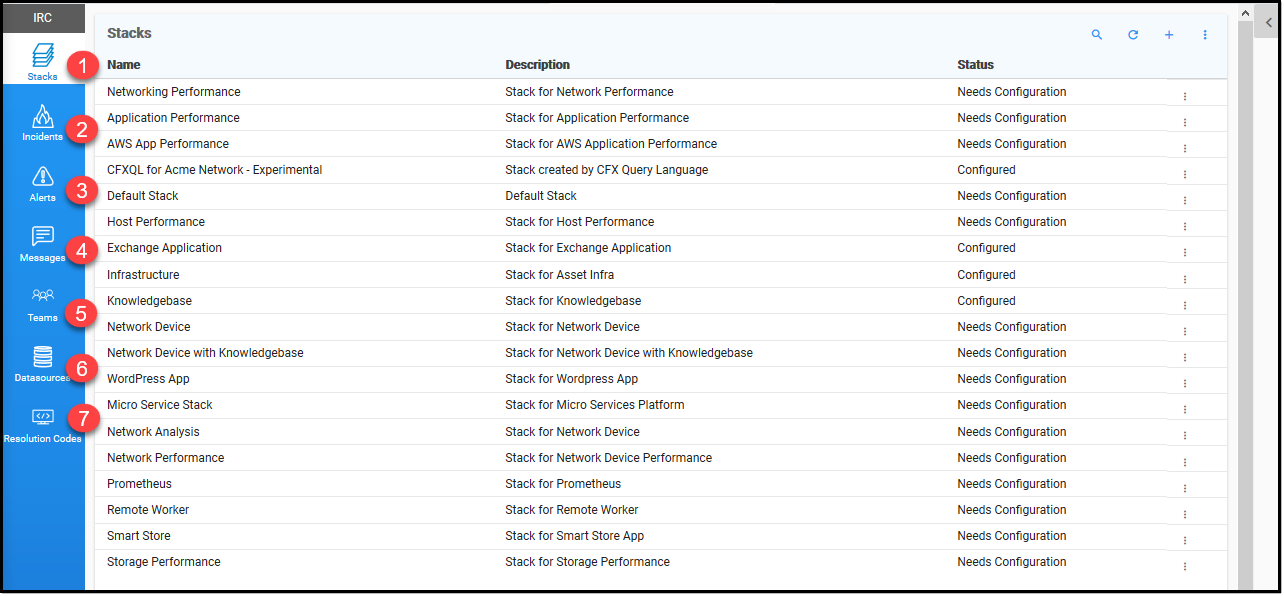Click the IRC header label
Image resolution: width=1284 pixels, height=596 pixels.
[42, 18]
